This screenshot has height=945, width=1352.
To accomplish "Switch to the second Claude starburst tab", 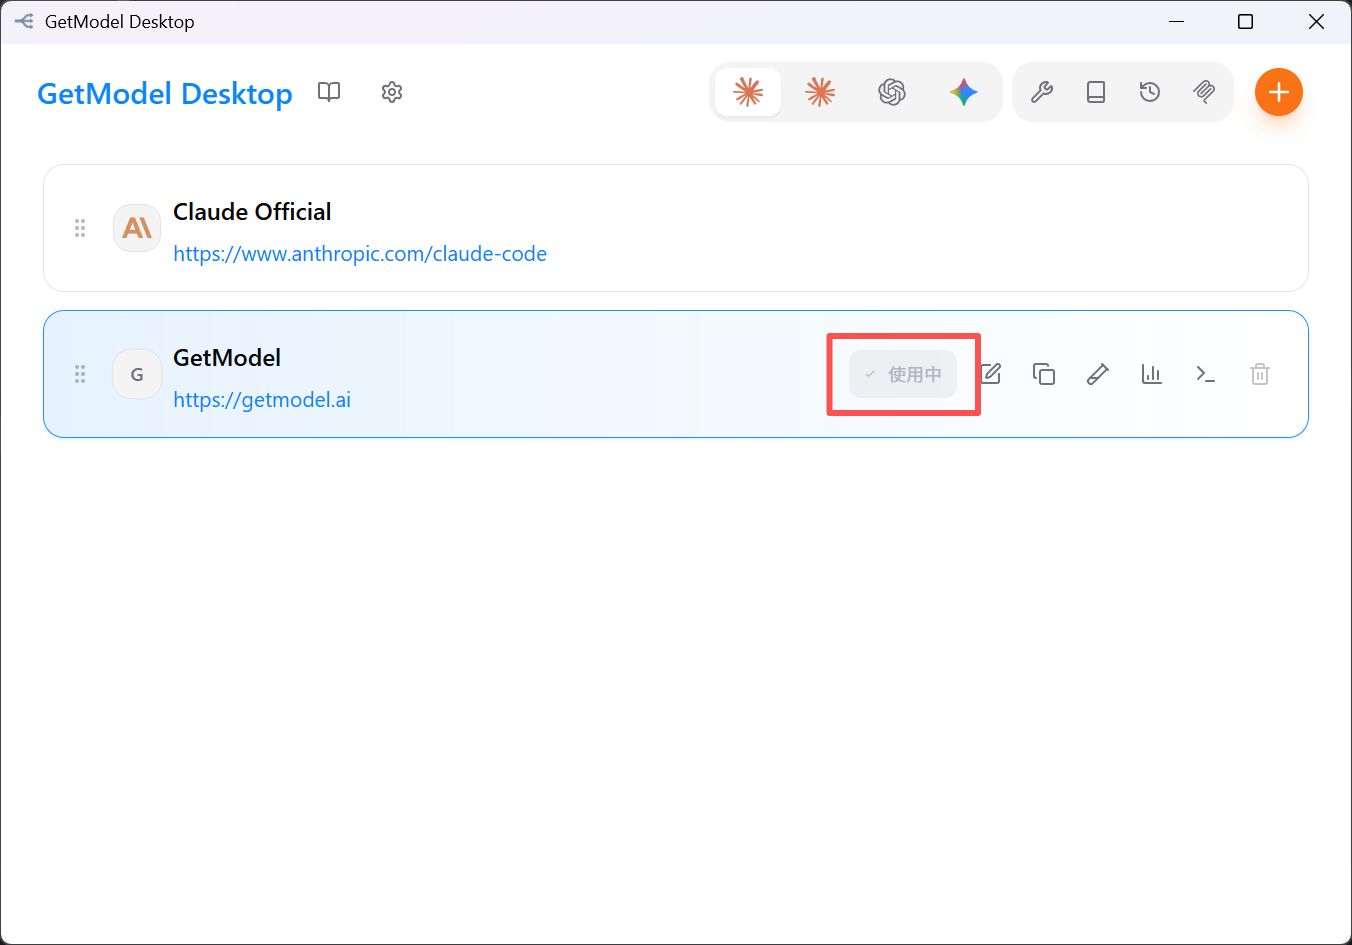I will point(820,92).
